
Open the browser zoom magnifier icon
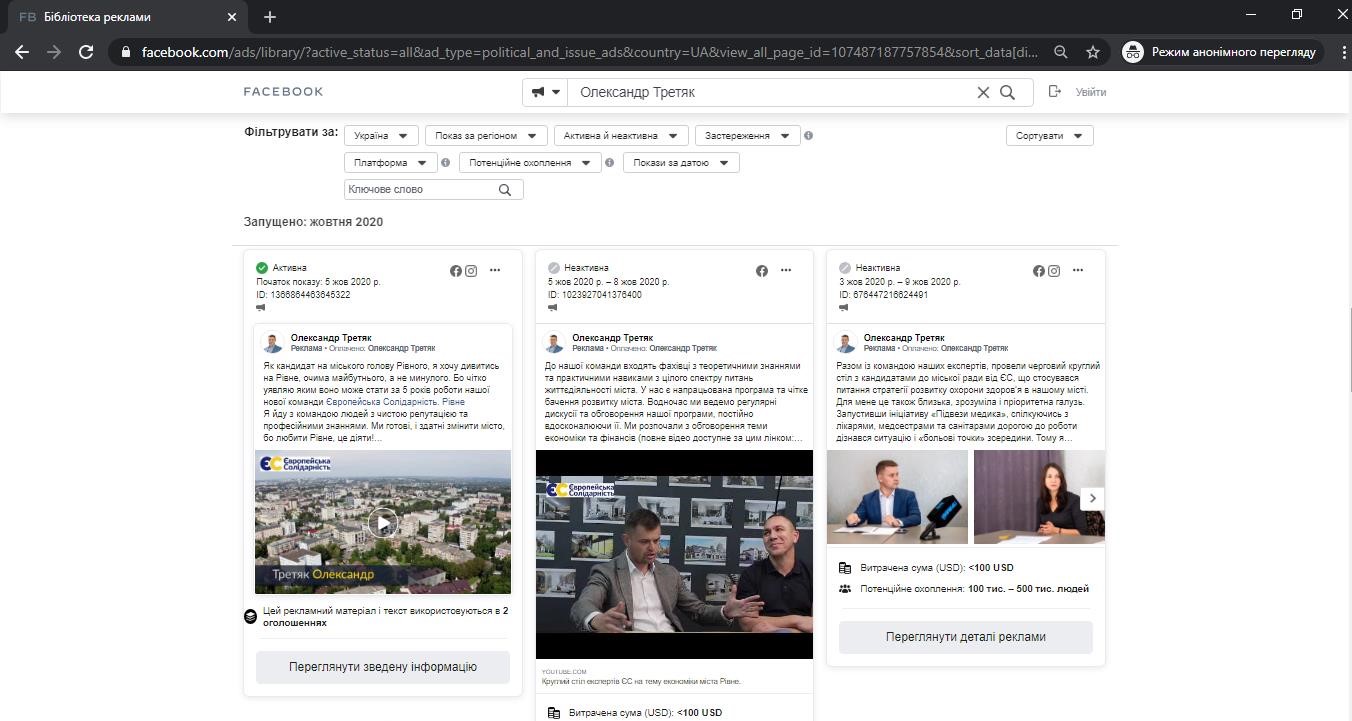pos(1061,52)
